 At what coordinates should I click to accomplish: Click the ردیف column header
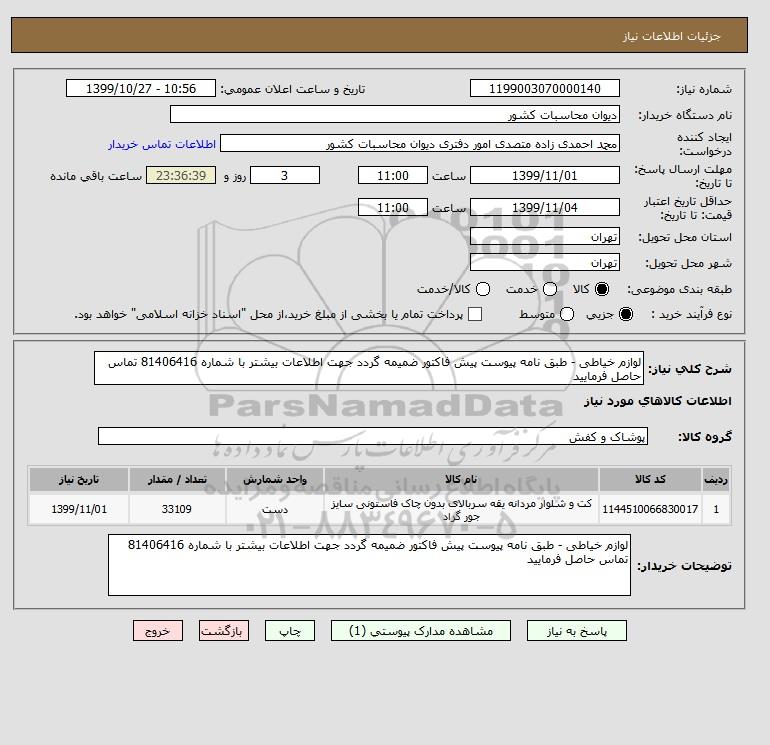click(x=716, y=479)
